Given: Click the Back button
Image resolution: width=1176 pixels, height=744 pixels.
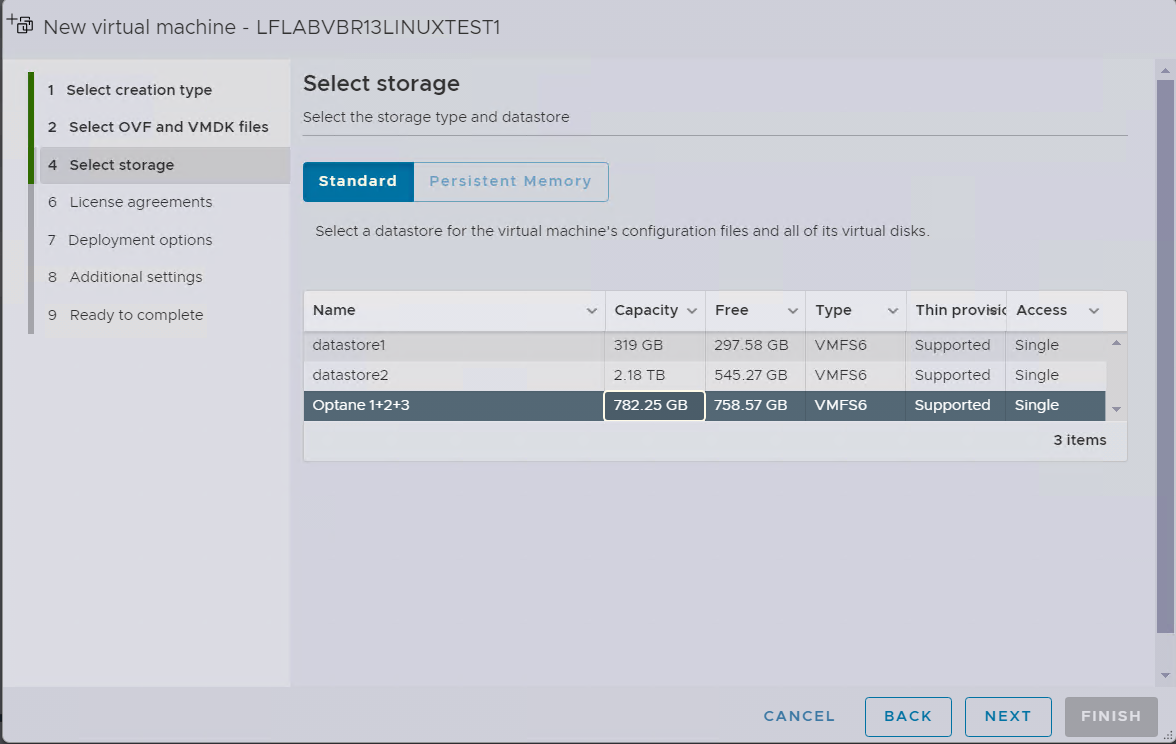Looking at the screenshot, I should (908, 716).
